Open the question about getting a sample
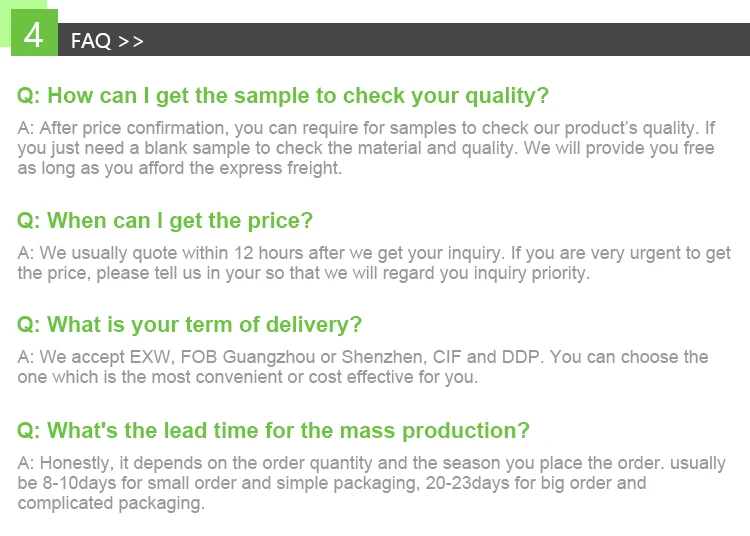Viewport: 750px width, 536px height. (283, 96)
